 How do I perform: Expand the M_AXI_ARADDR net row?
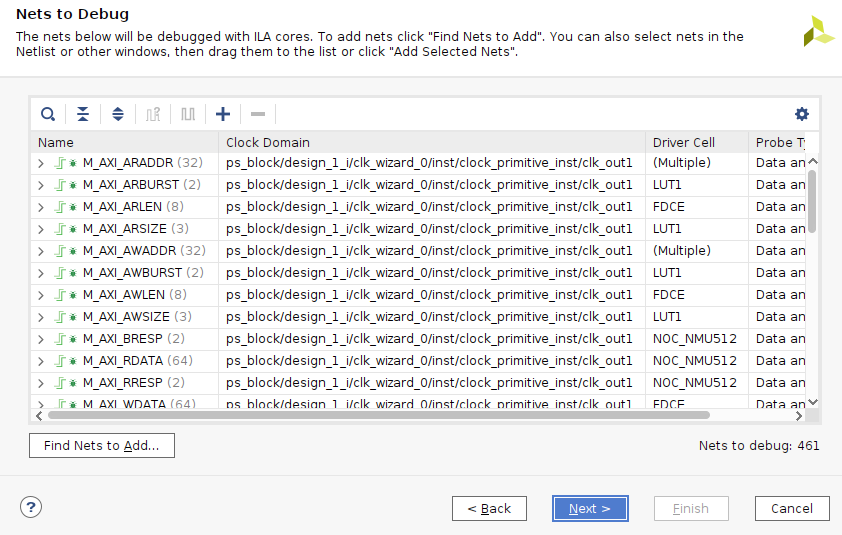point(41,163)
